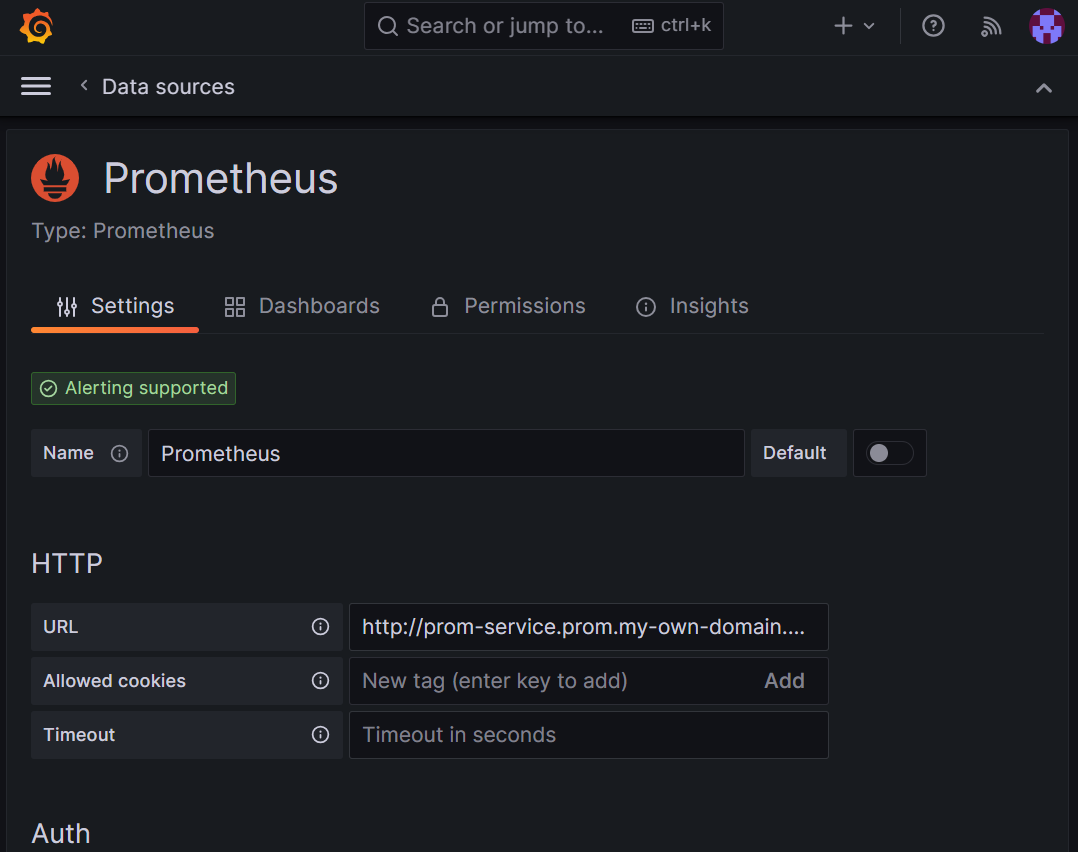
Task: Open the Grafana news feed icon
Action: (990, 25)
